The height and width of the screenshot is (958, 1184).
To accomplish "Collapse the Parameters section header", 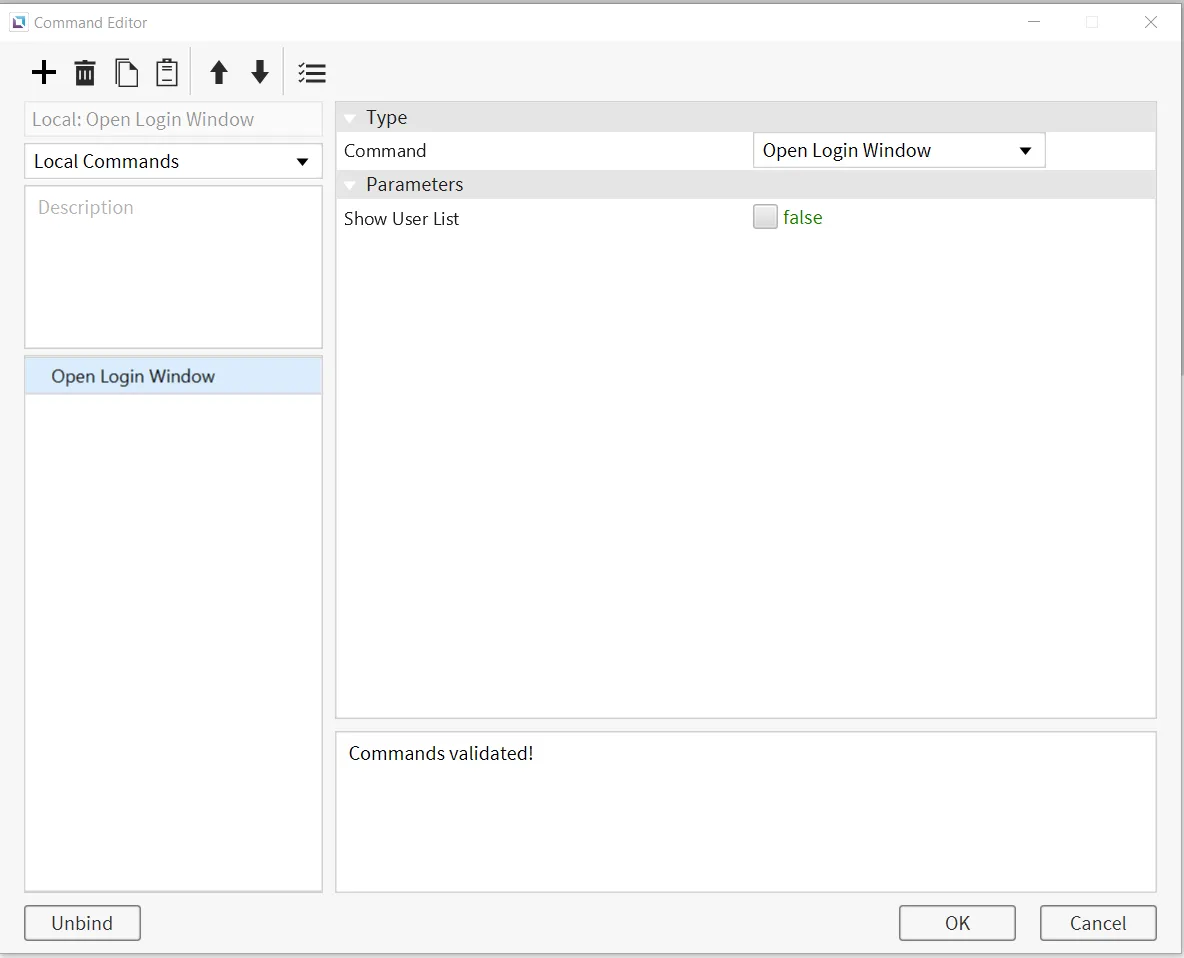I will tap(350, 185).
